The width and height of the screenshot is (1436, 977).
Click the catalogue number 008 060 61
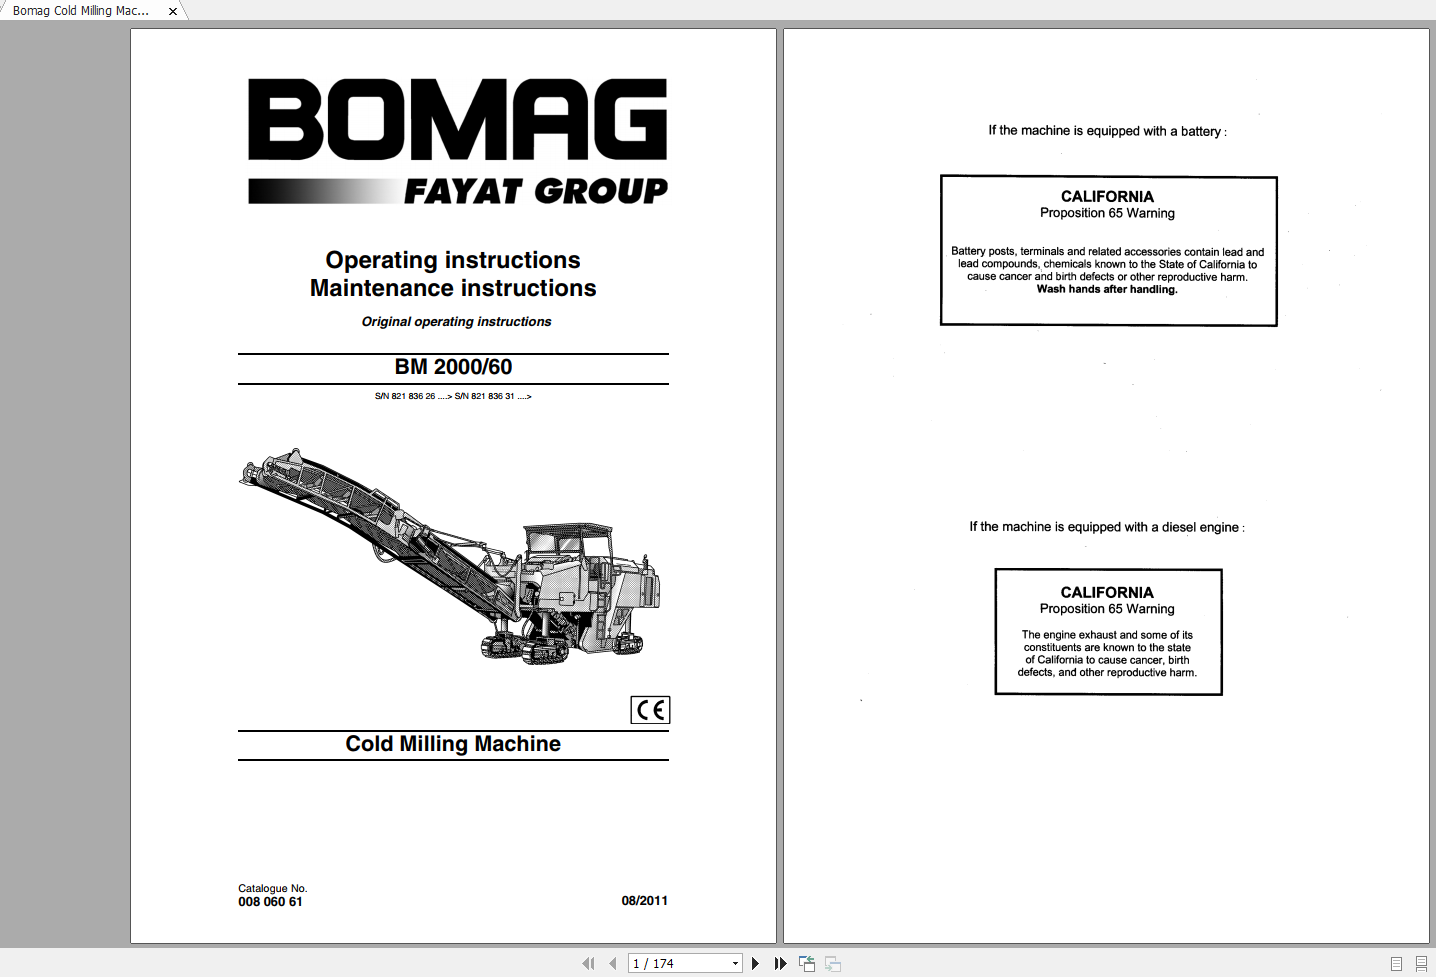click(x=270, y=902)
